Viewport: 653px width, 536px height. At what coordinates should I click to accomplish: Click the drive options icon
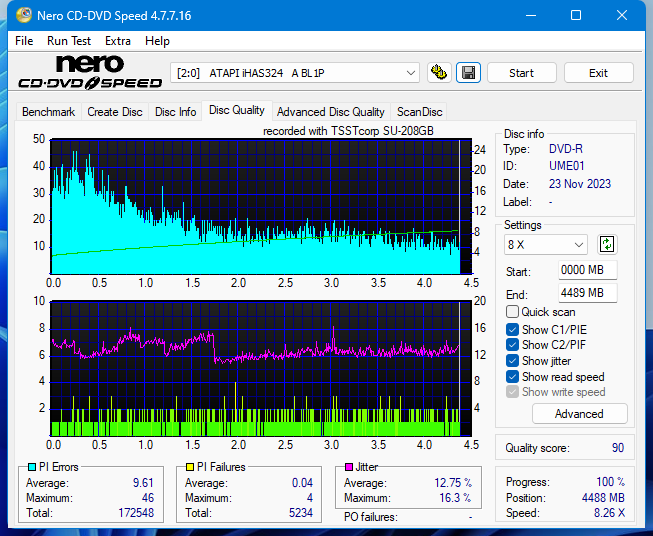pyautogui.click(x=439, y=73)
